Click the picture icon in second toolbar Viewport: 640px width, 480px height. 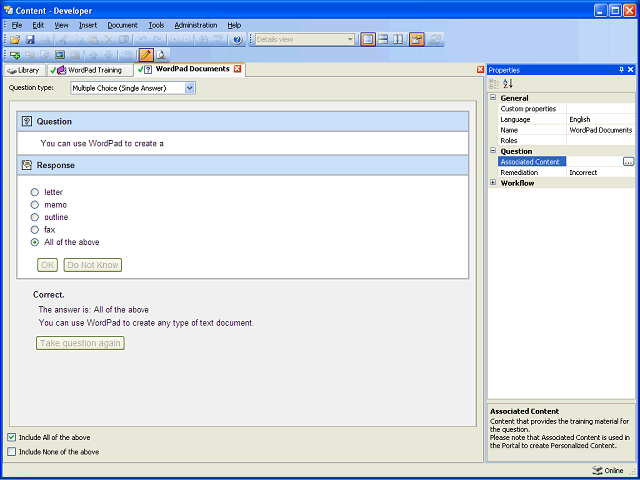pyautogui.click(x=60, y=55)
